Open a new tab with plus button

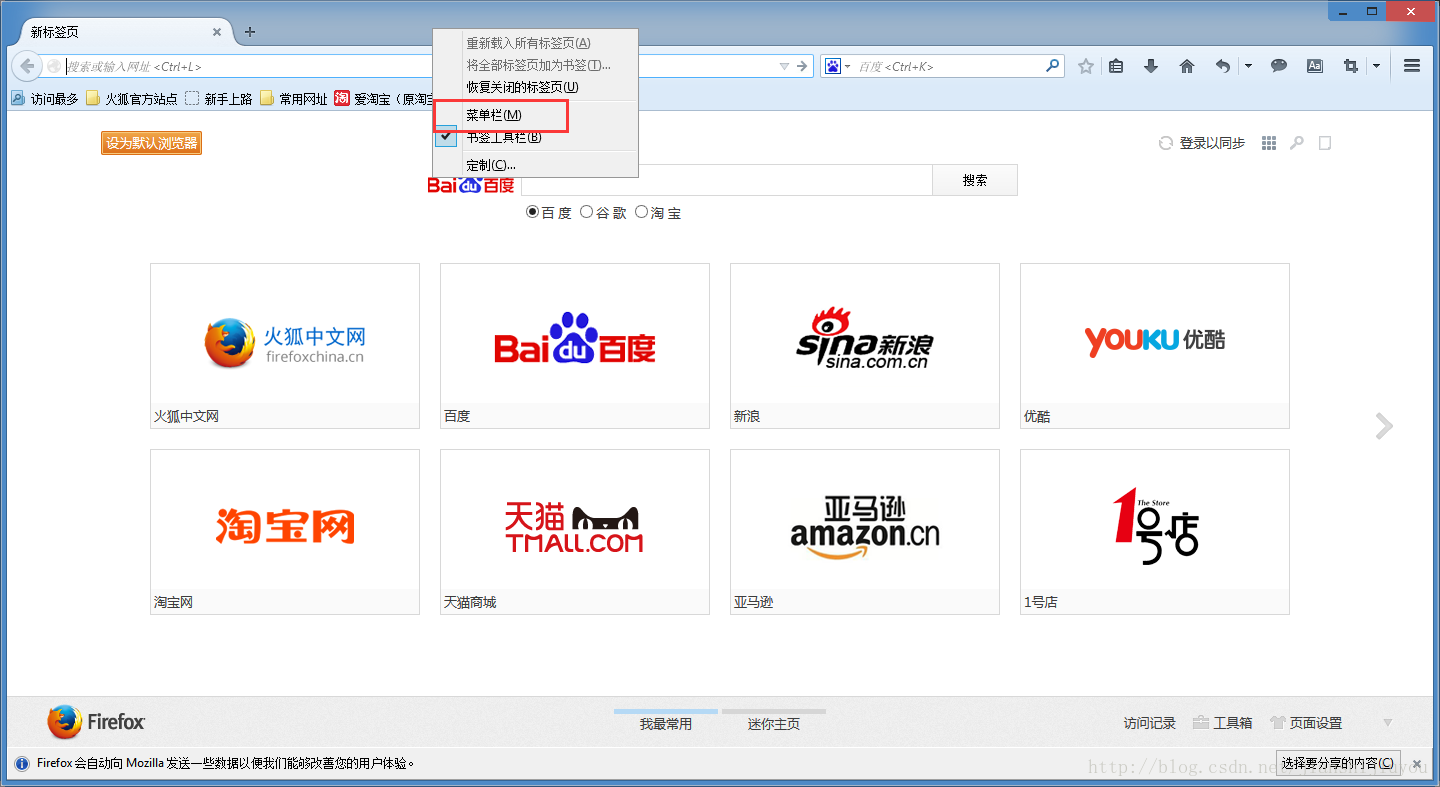[x=250, y=32]
